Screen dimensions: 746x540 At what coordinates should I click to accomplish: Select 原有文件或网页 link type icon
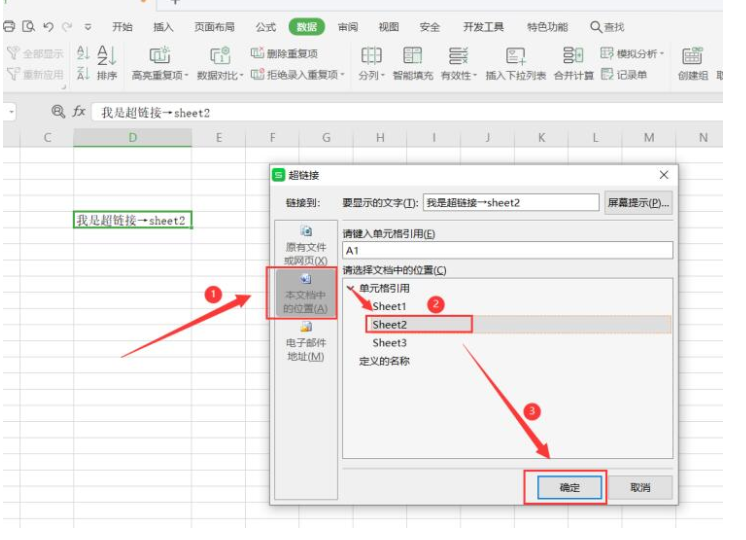tap(305, 232)
